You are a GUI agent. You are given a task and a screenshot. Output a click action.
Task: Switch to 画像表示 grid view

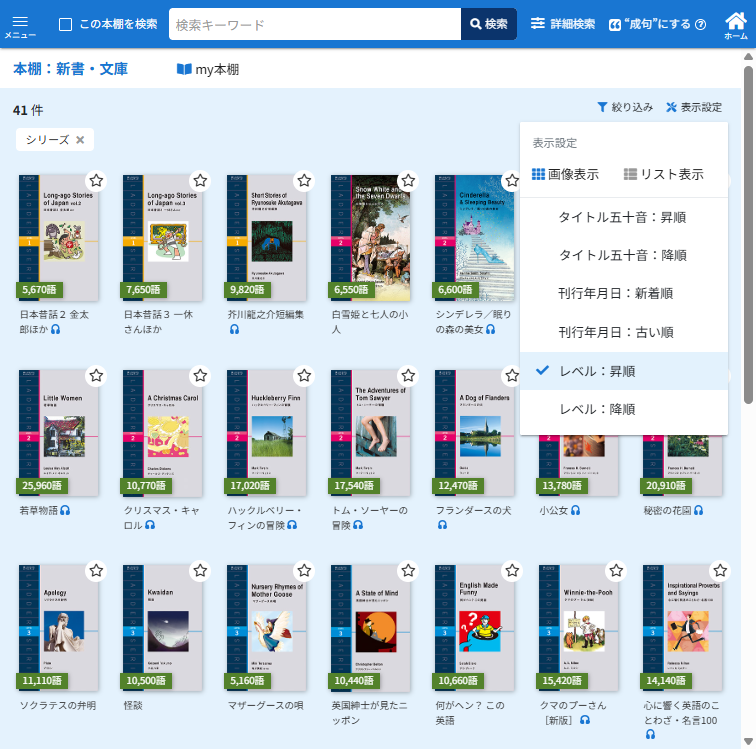(565, 174)
